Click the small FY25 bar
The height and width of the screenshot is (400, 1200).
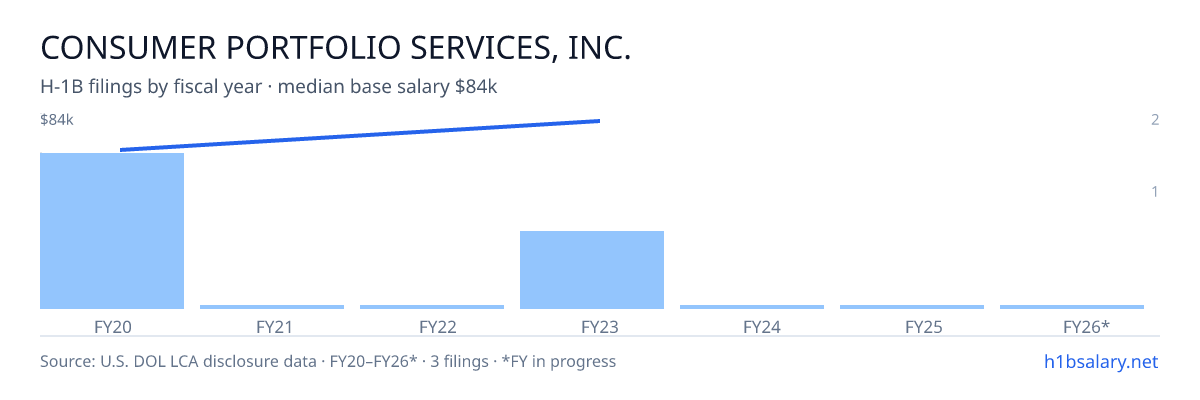point(912,307)
